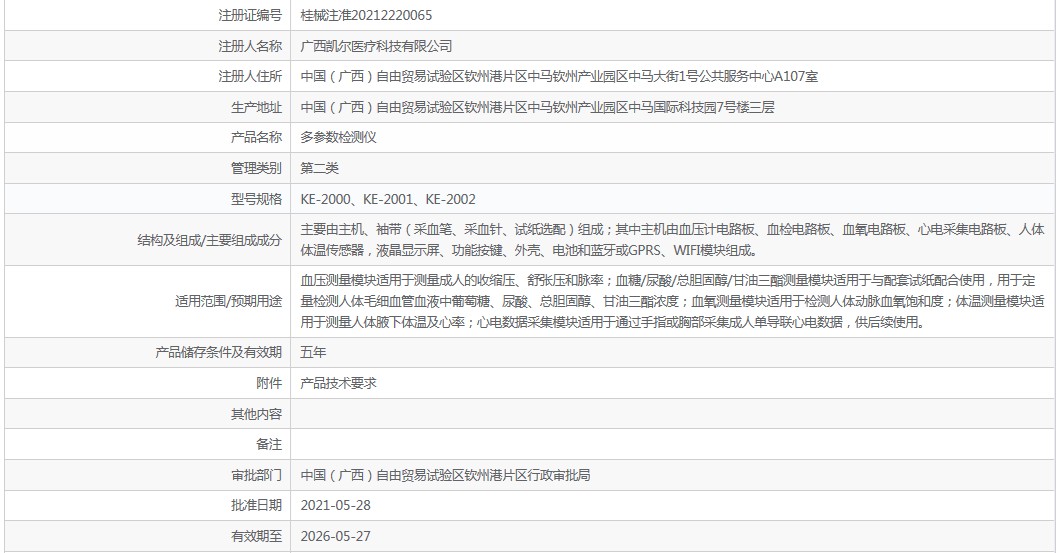The height and width of the screenshot is (553, 1060).
Task: Click the 有效期至 label
Action: click(x=256, y=536)
